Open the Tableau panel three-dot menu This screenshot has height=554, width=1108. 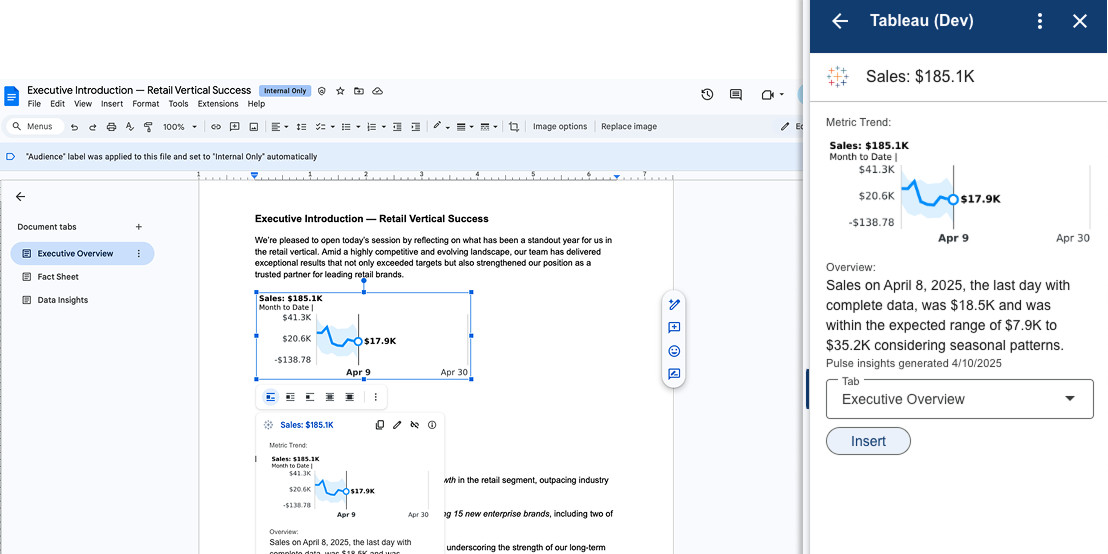coord(1039,21)
